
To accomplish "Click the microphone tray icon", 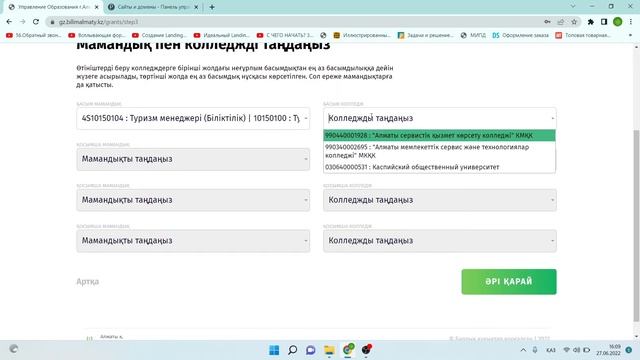I will point(535,350).
